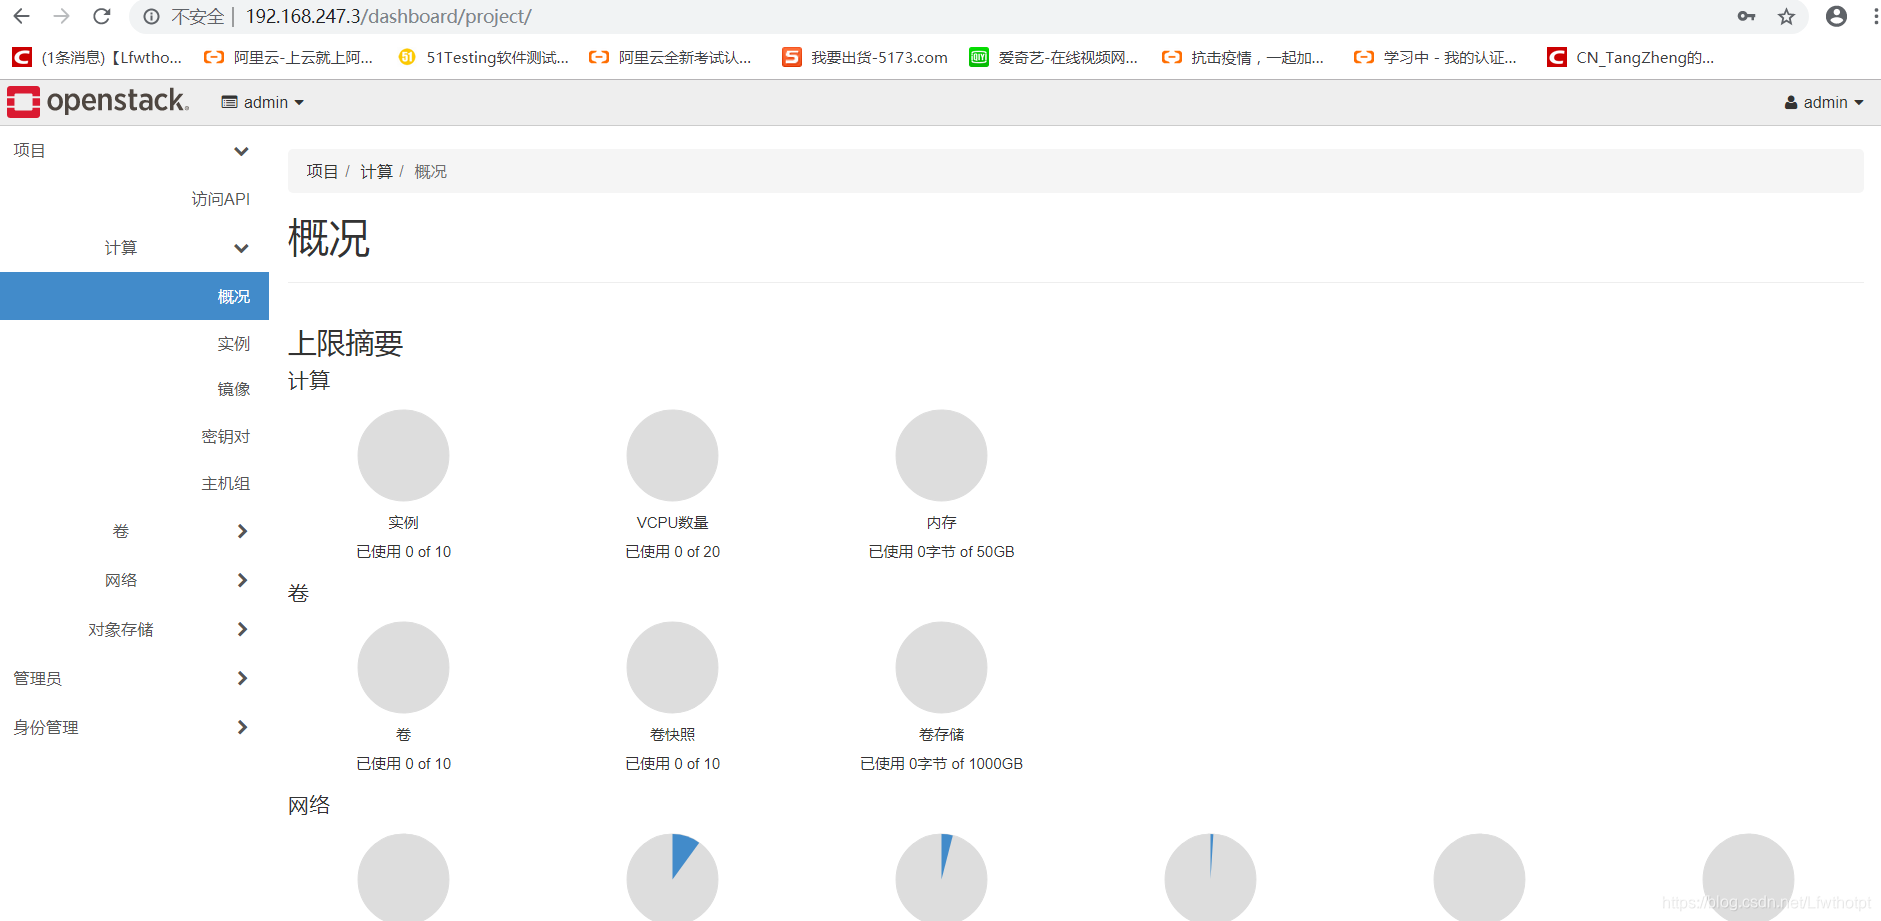The width and height of the screenshot is (1881, 921).
Task: Click the OpenStack logo
Action: 98,101
